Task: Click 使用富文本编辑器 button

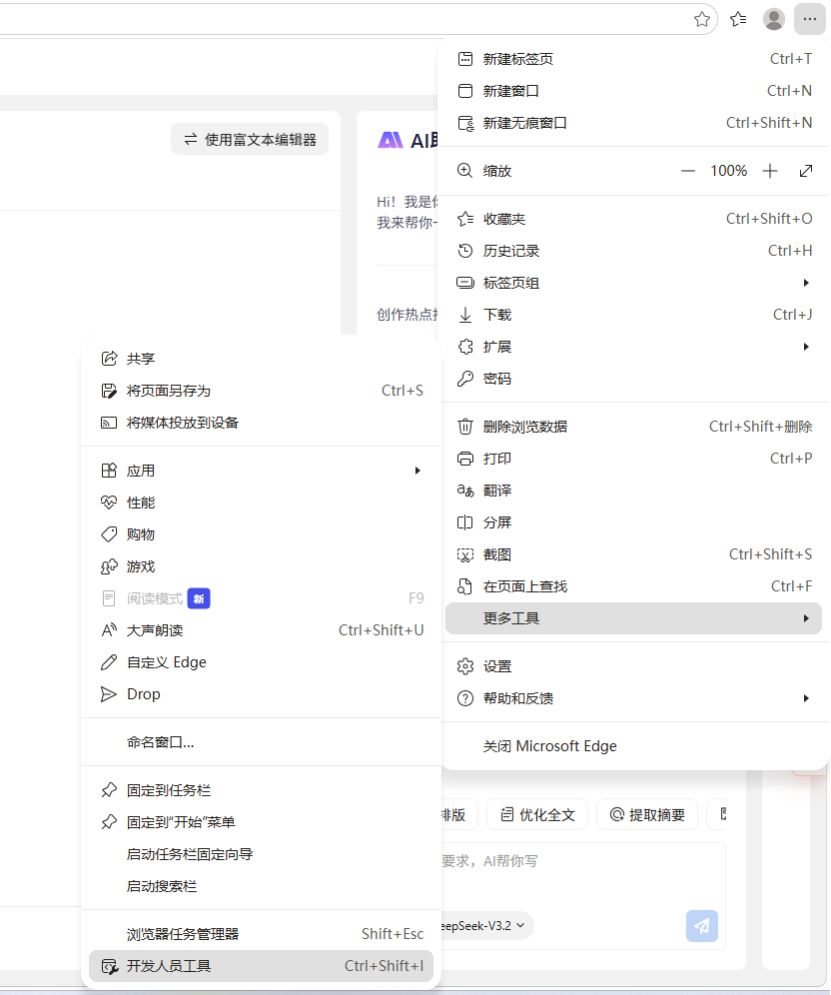Action: coord(250,140)
